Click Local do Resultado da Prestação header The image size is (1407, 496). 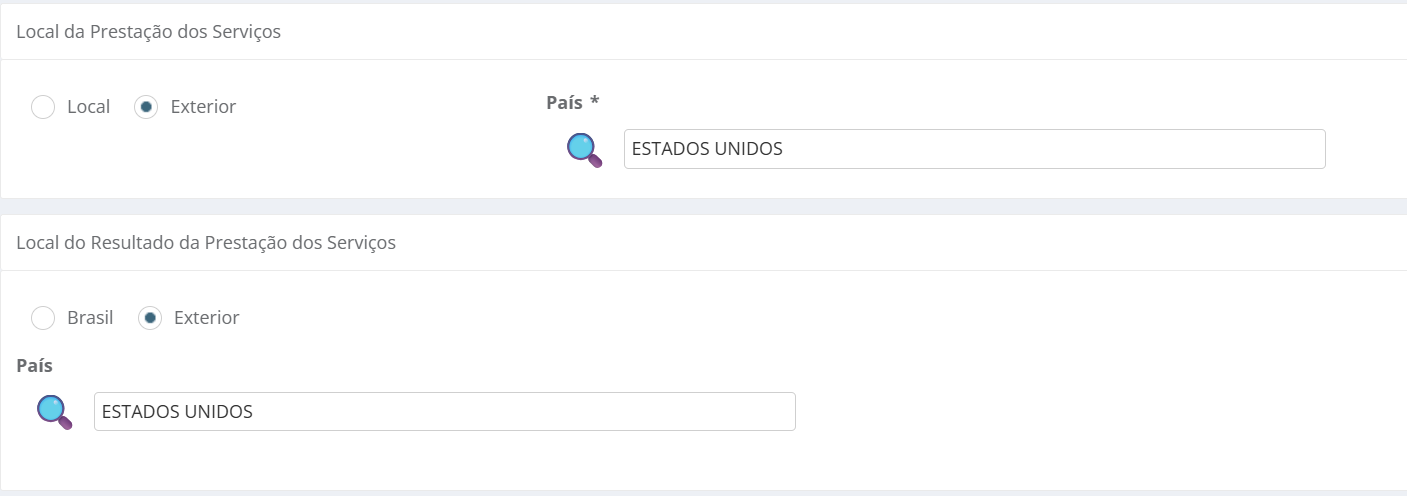pos(206,243)
